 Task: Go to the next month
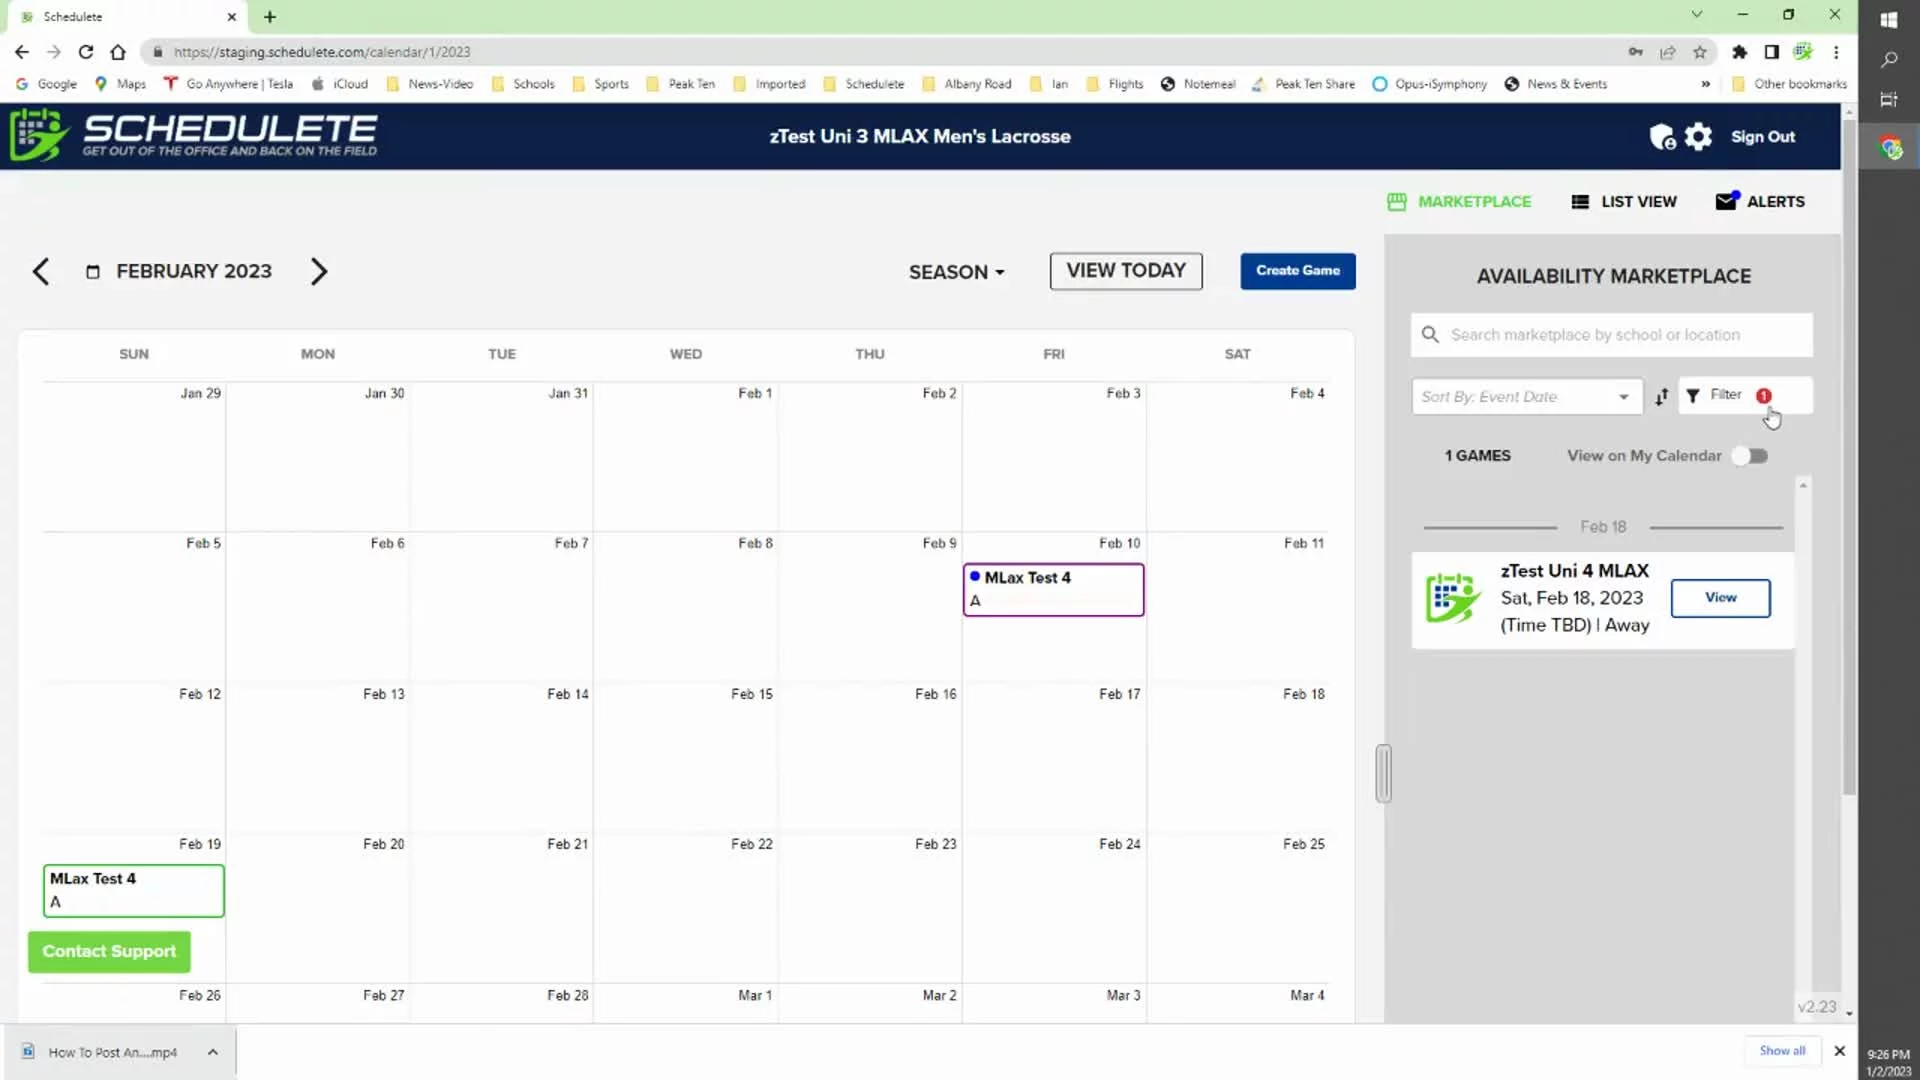pos(318,272)
